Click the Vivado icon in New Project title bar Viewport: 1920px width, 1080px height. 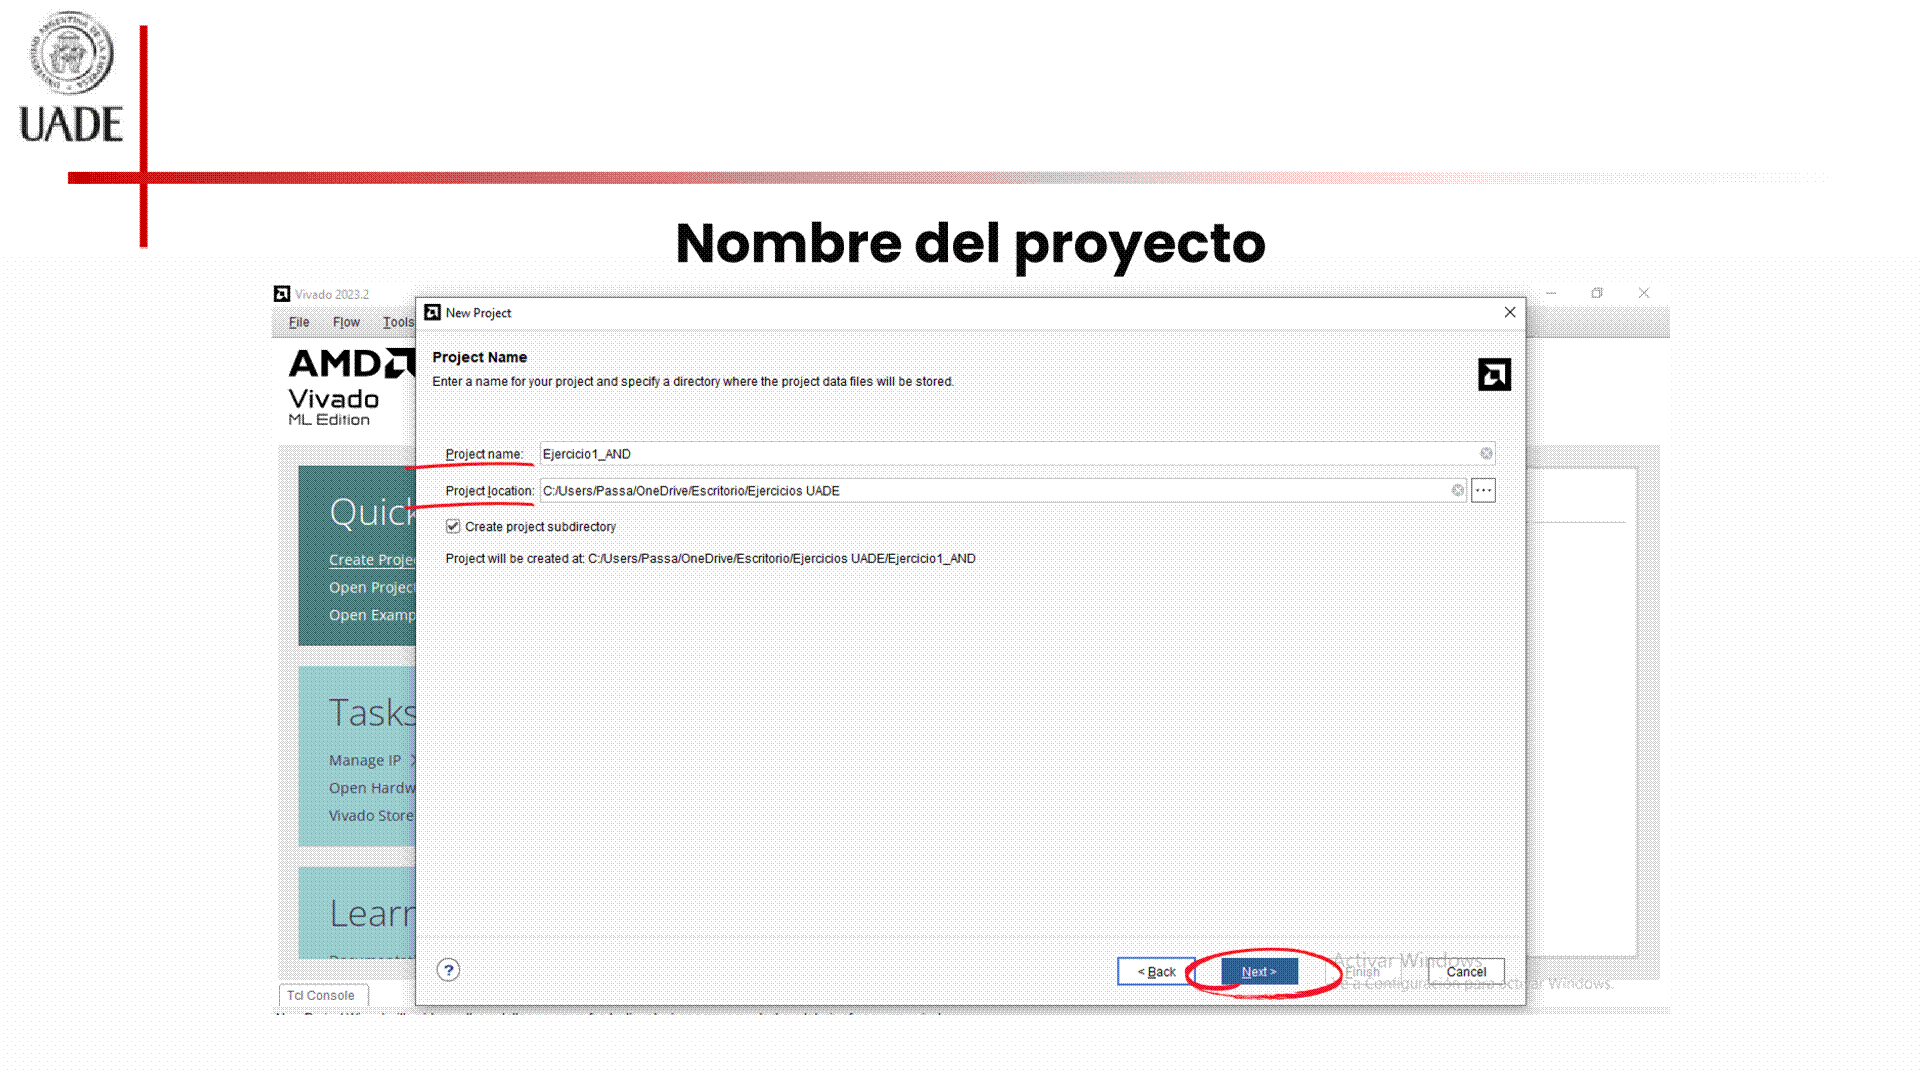432,313
